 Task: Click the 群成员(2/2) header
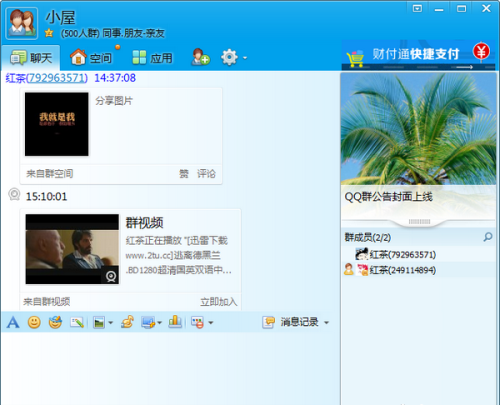point(368,238)
